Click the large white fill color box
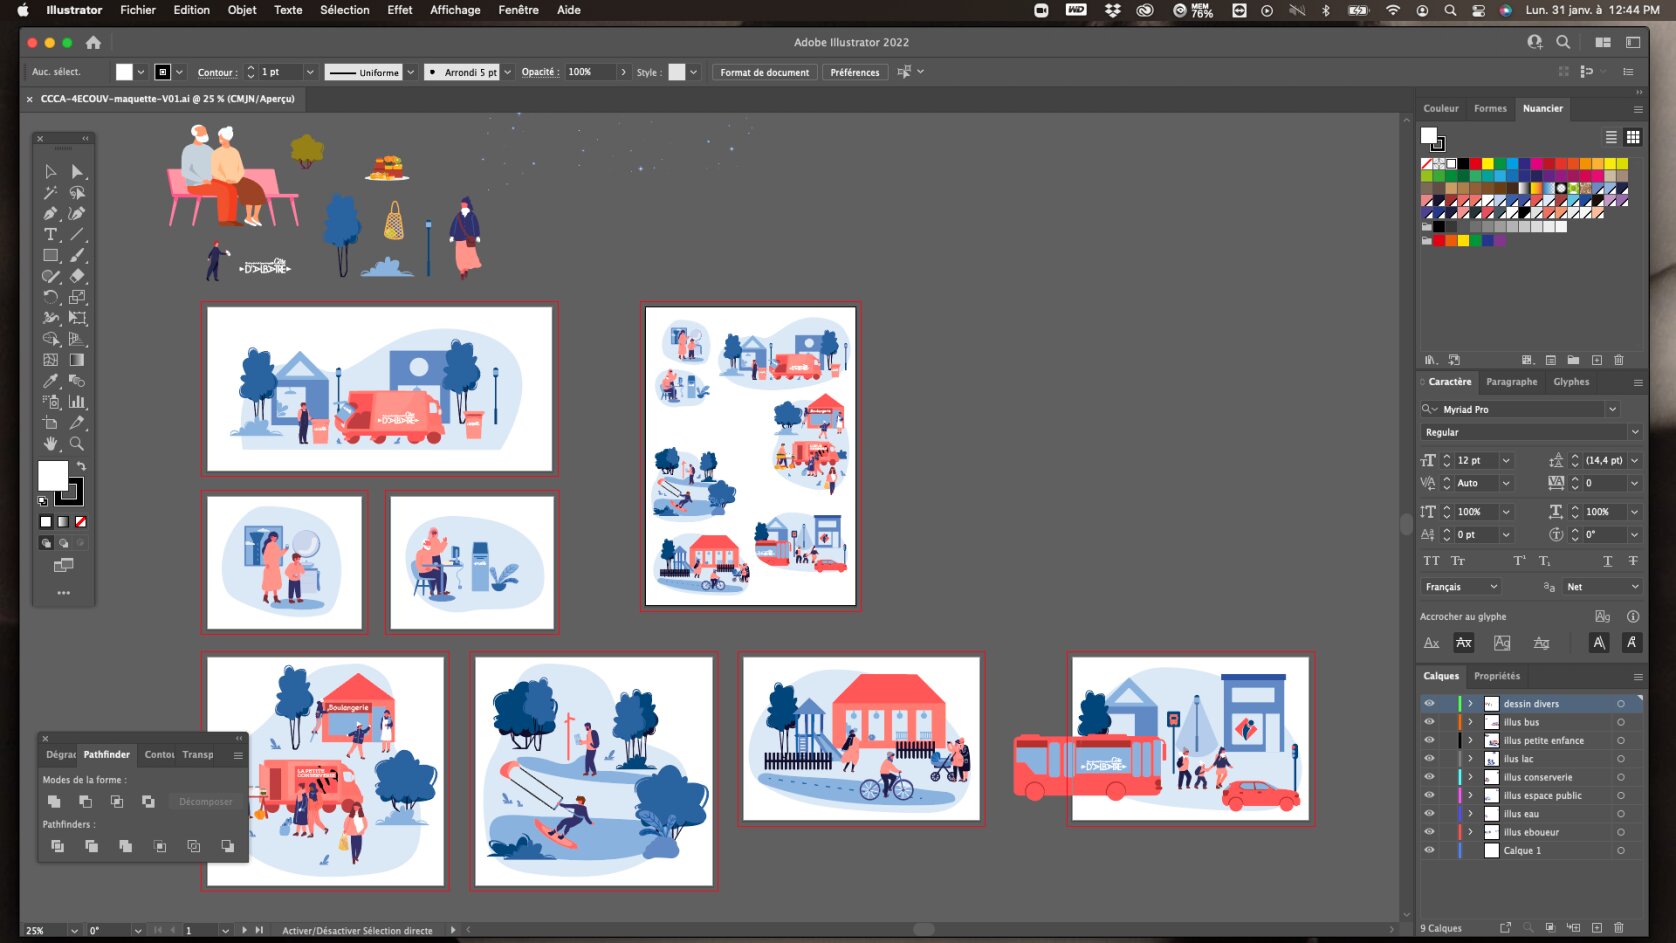Screen dimensions: 1676x943 (x=52, y=476)
